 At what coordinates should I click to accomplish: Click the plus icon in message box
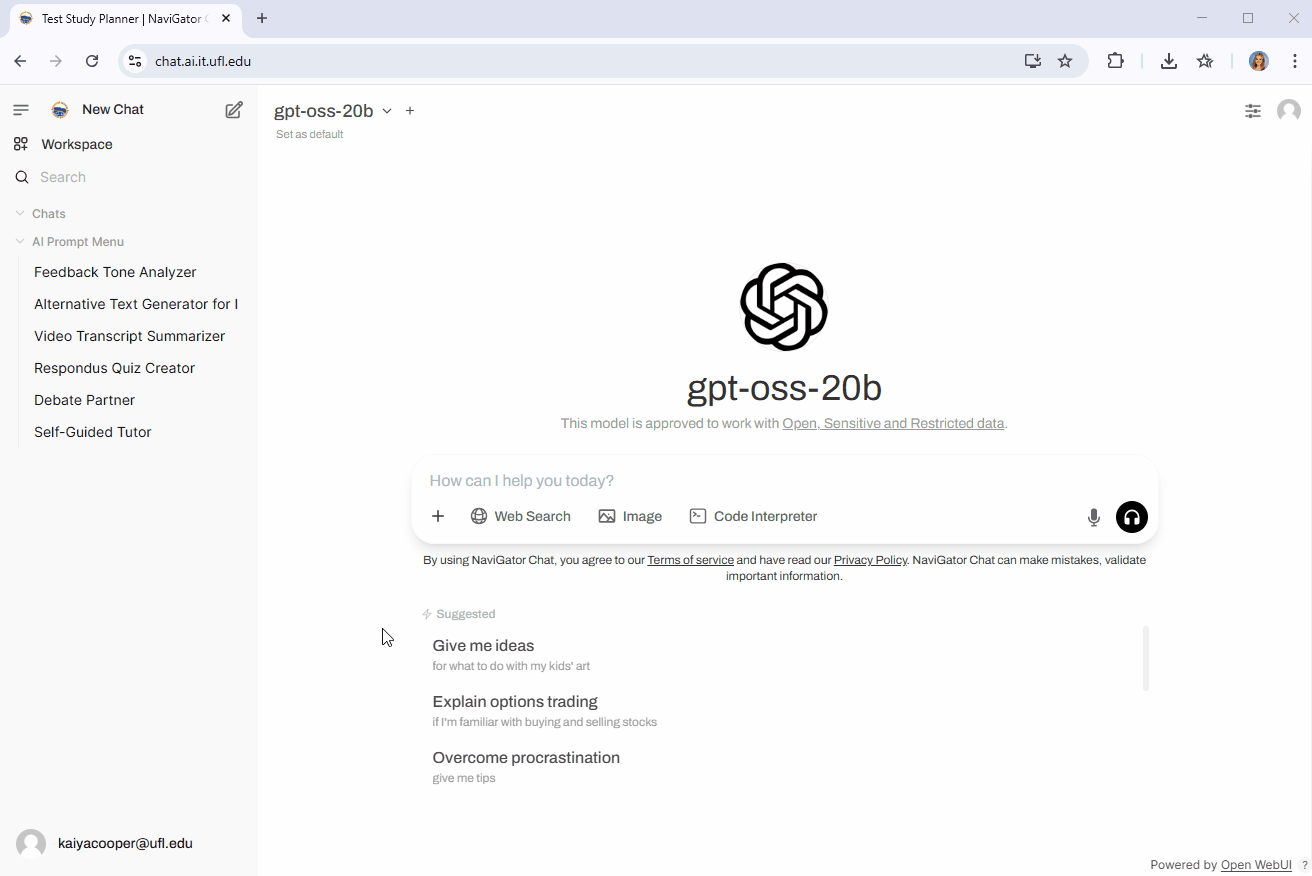[438, 517]
